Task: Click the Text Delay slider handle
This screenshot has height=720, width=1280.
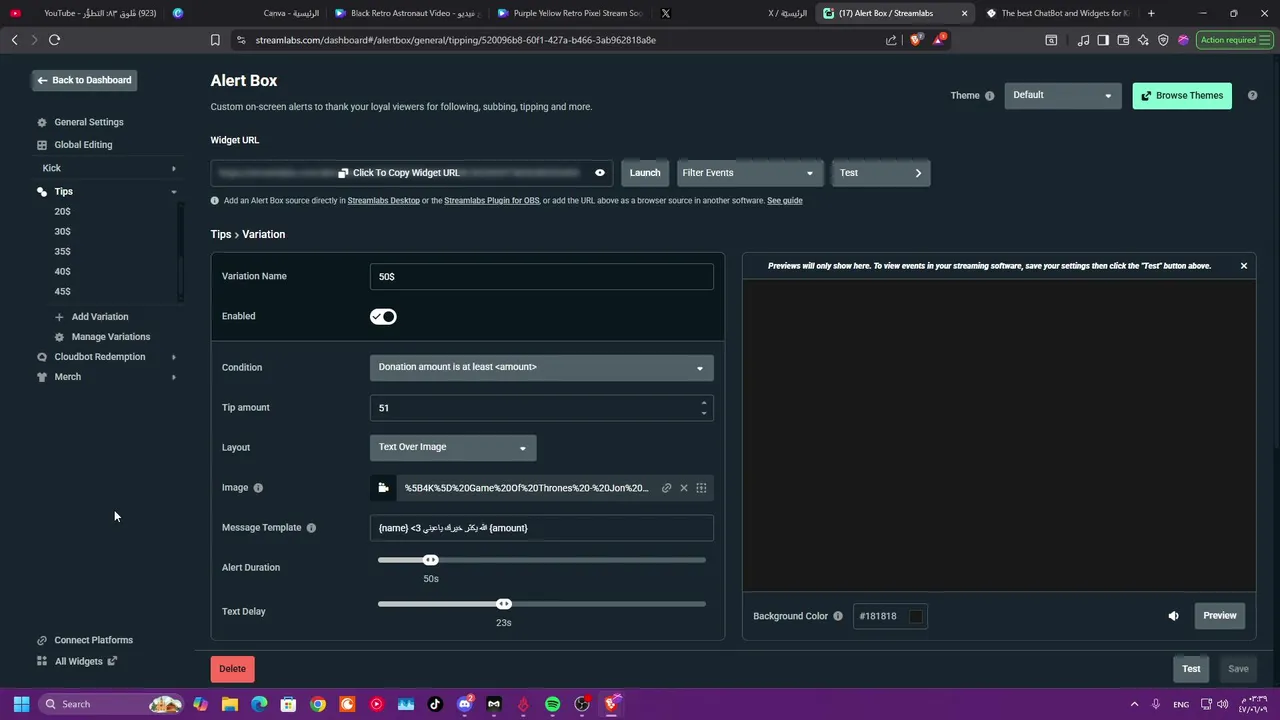Action: [504, 604]
